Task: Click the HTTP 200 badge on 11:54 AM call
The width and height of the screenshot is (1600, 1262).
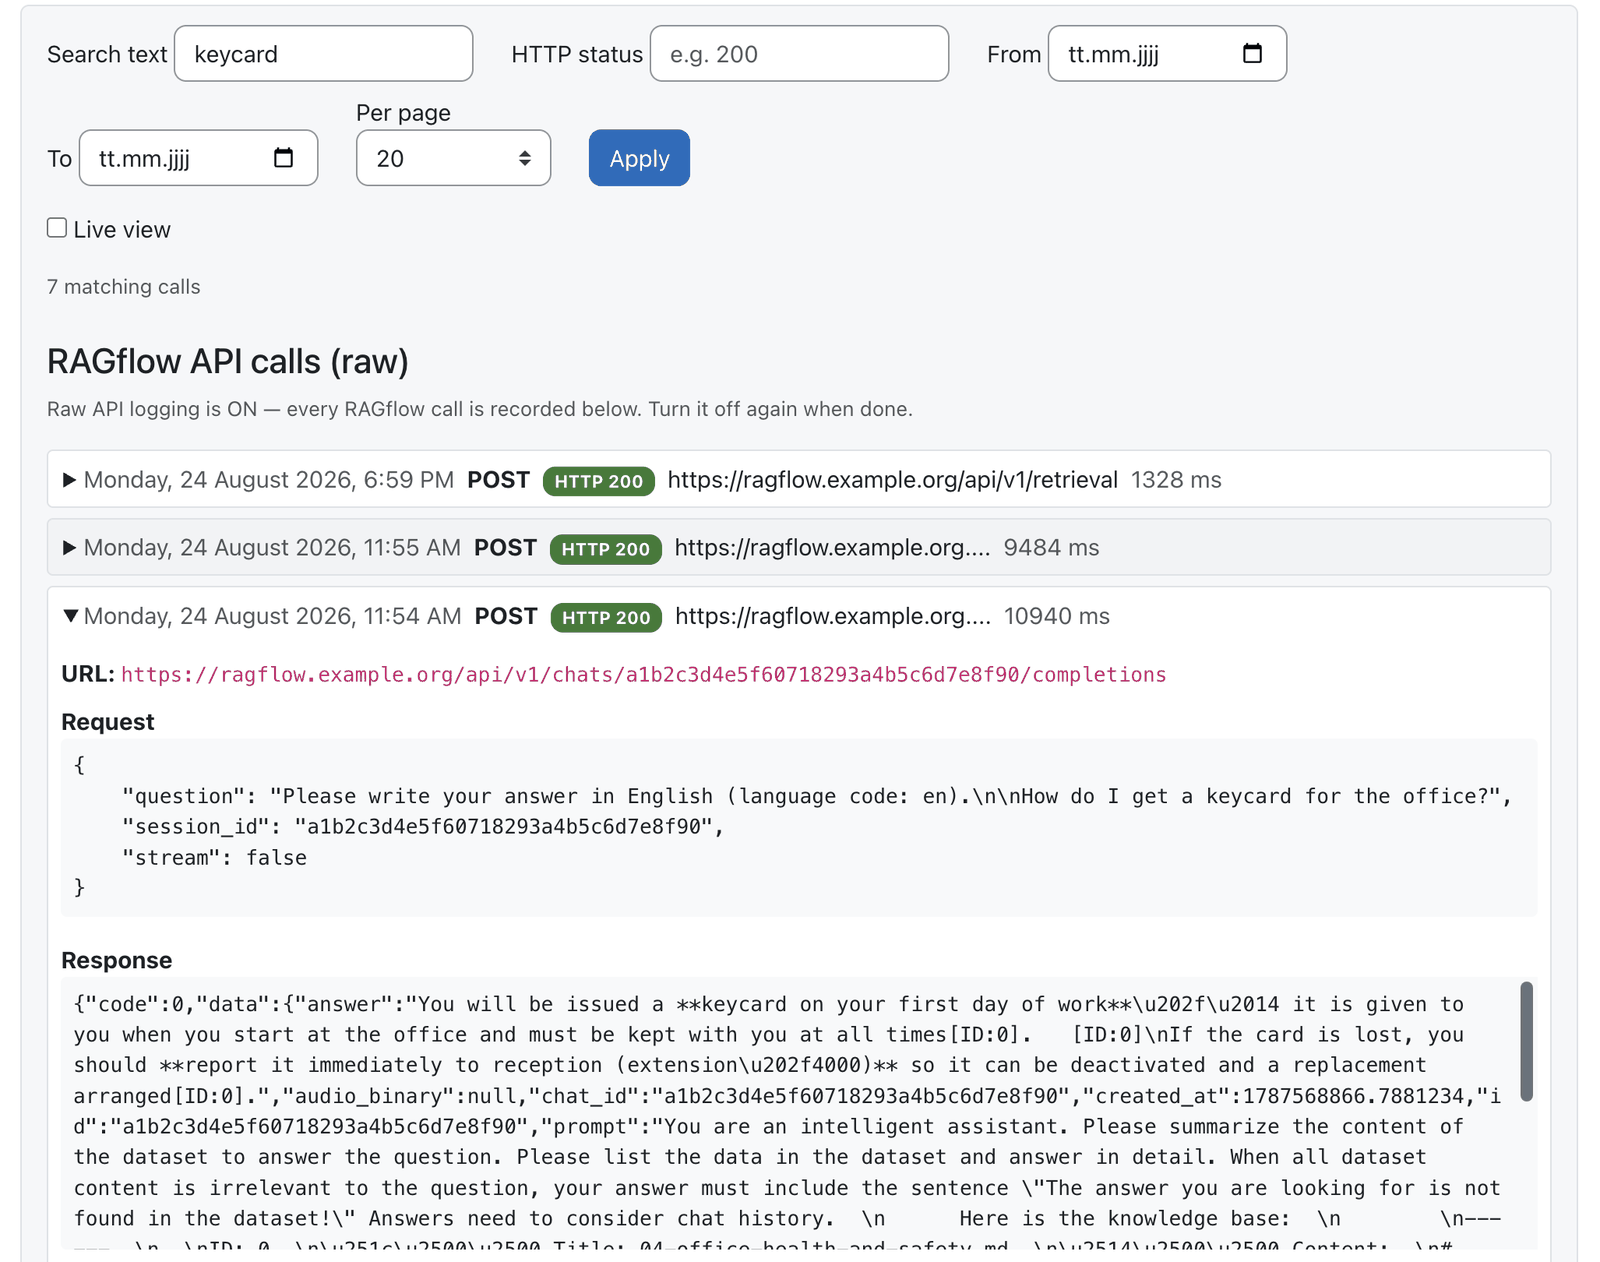Action: [x=606, y=618]
